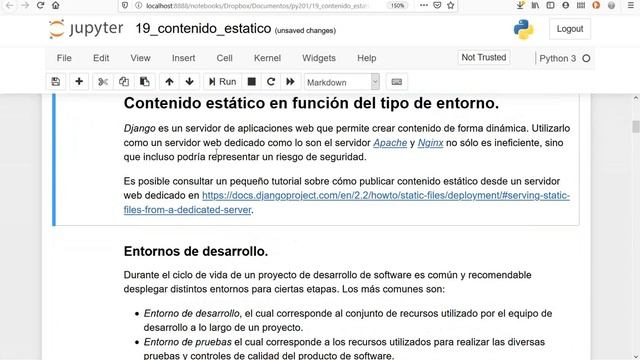This screenshot has width=640, height=360.
Task: Restart the kernel icon
Action: pyautogui.click(x=271, y=82)
